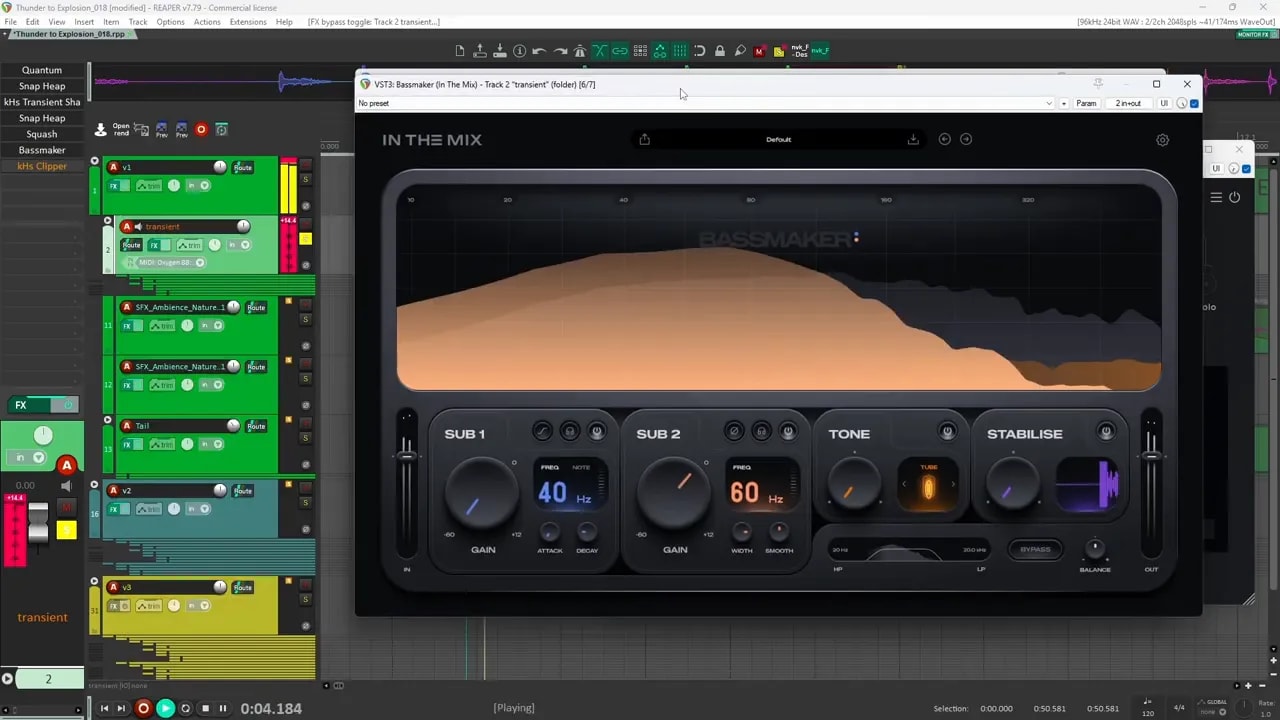Select kHs Clipper in the FX list

(42, 166)
